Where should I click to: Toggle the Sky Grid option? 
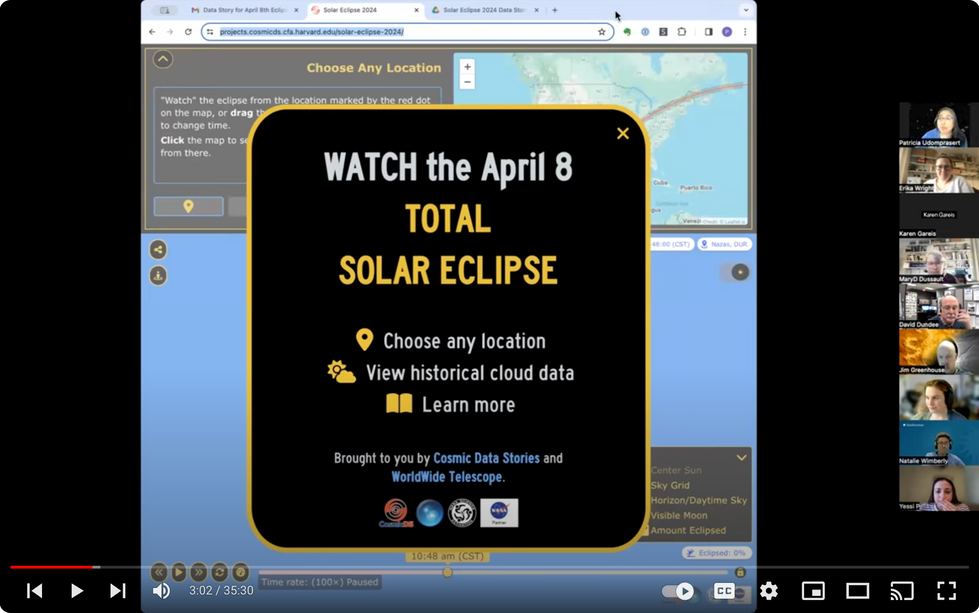click(x=670, y=485)
